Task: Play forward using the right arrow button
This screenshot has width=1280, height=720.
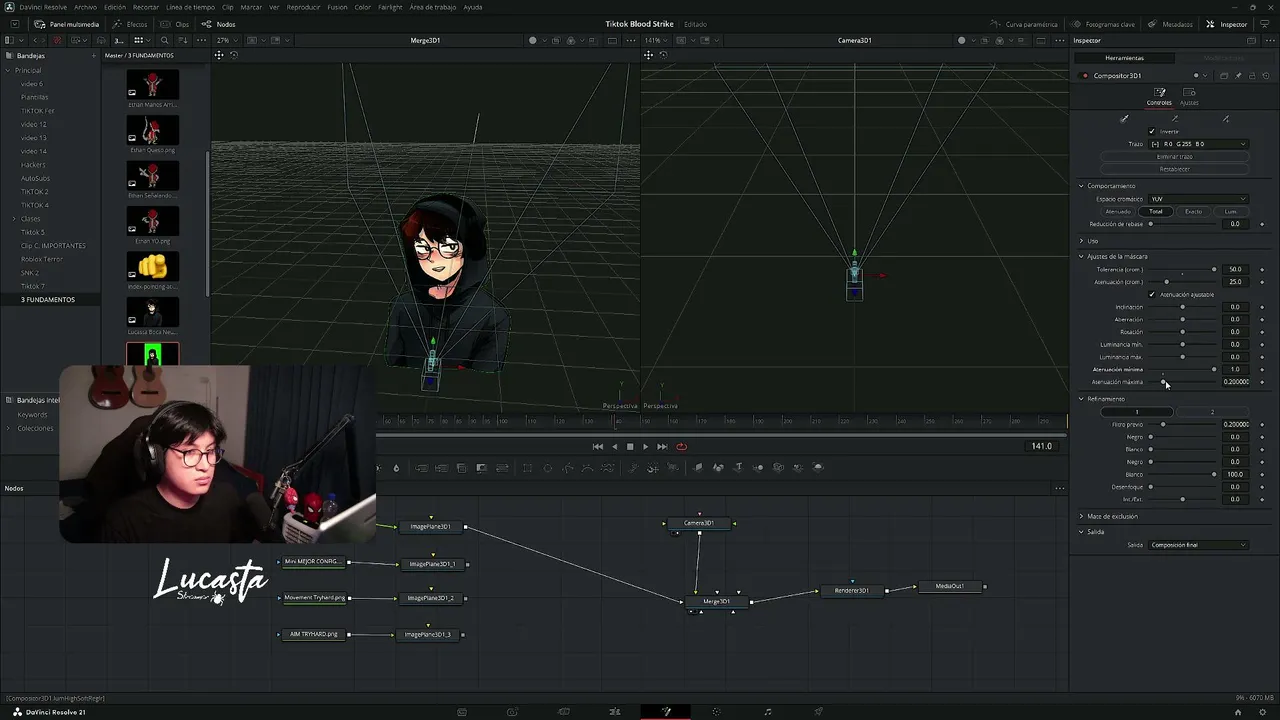Action: click(645, 447)
